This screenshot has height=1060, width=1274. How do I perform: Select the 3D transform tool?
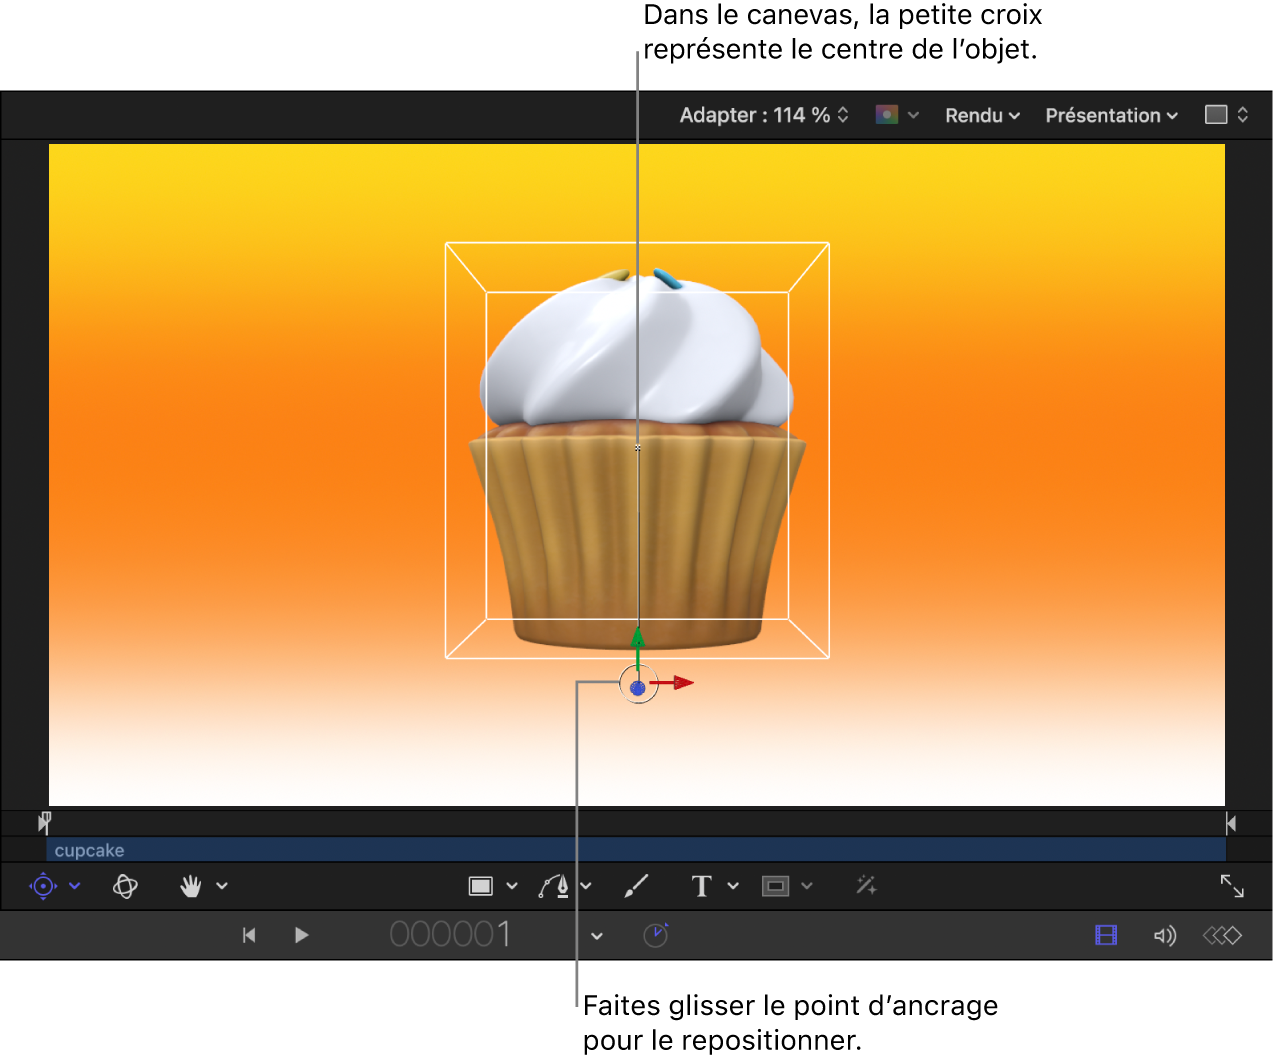coord(43,886)
